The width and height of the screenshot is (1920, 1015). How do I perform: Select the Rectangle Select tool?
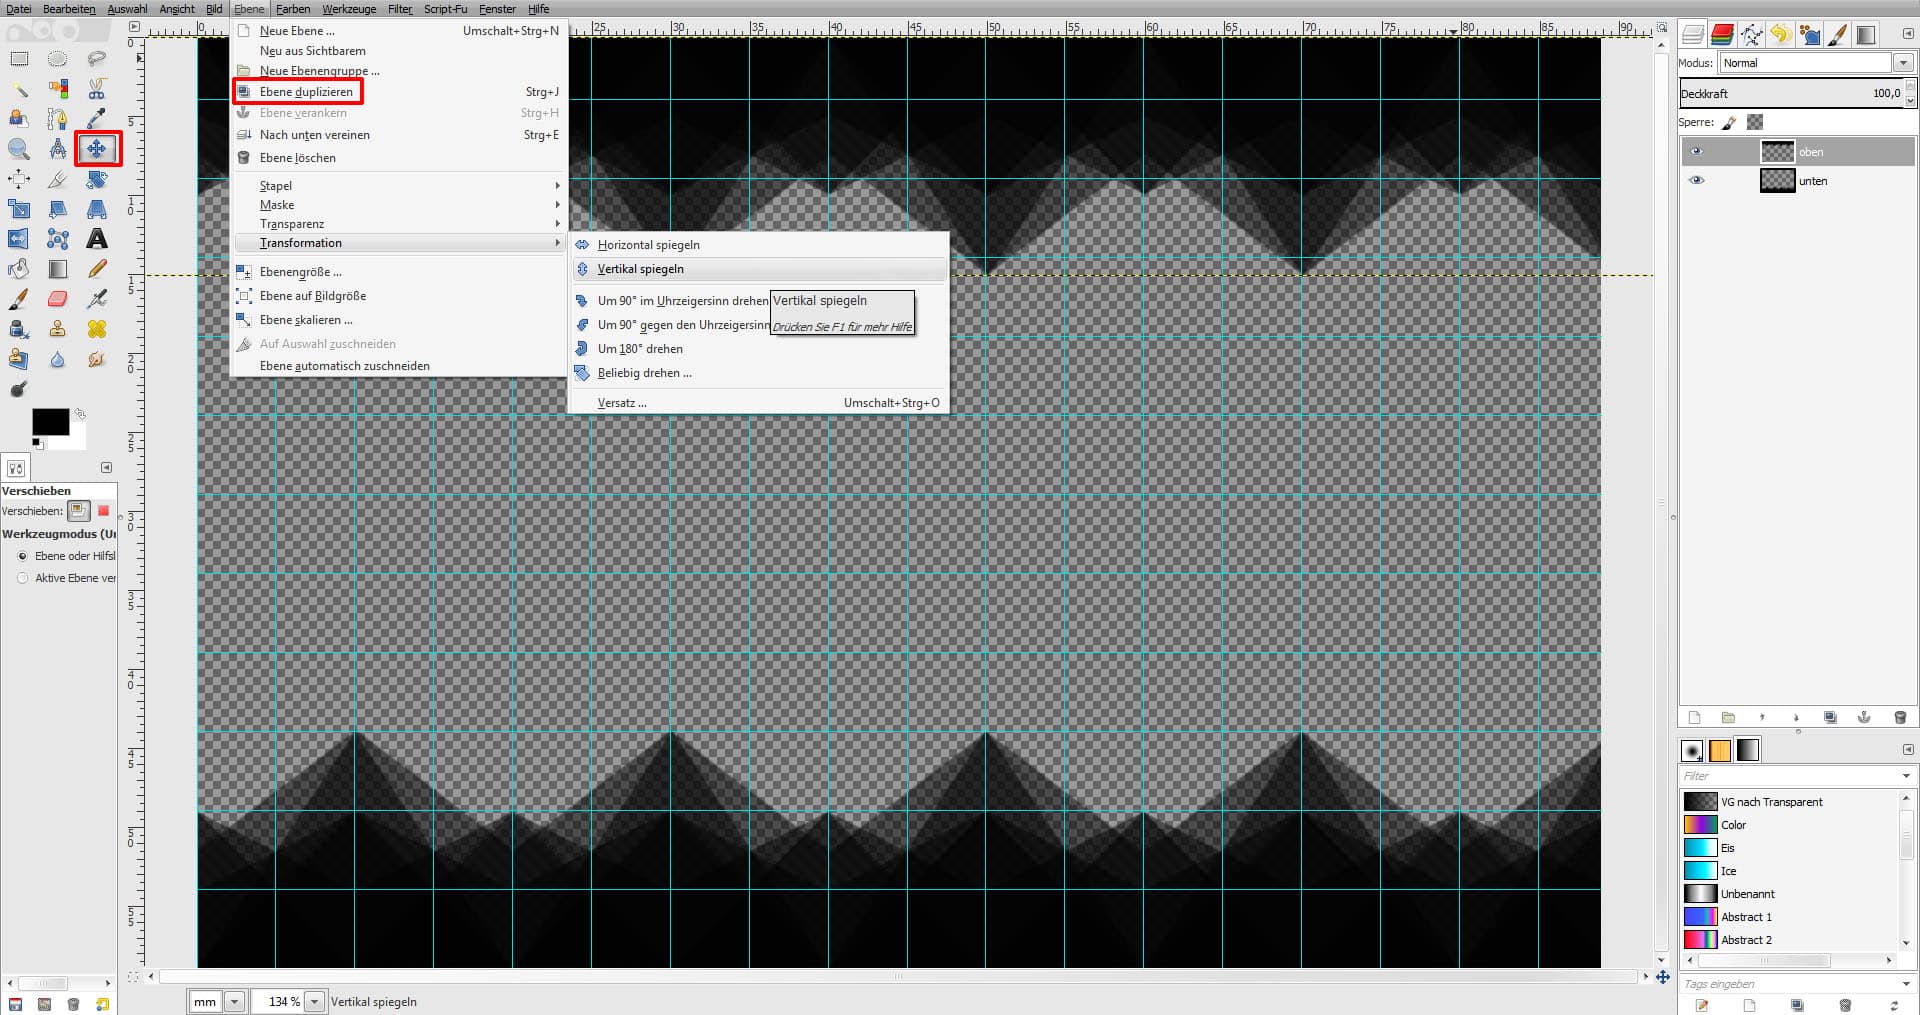tap(19, 59)
